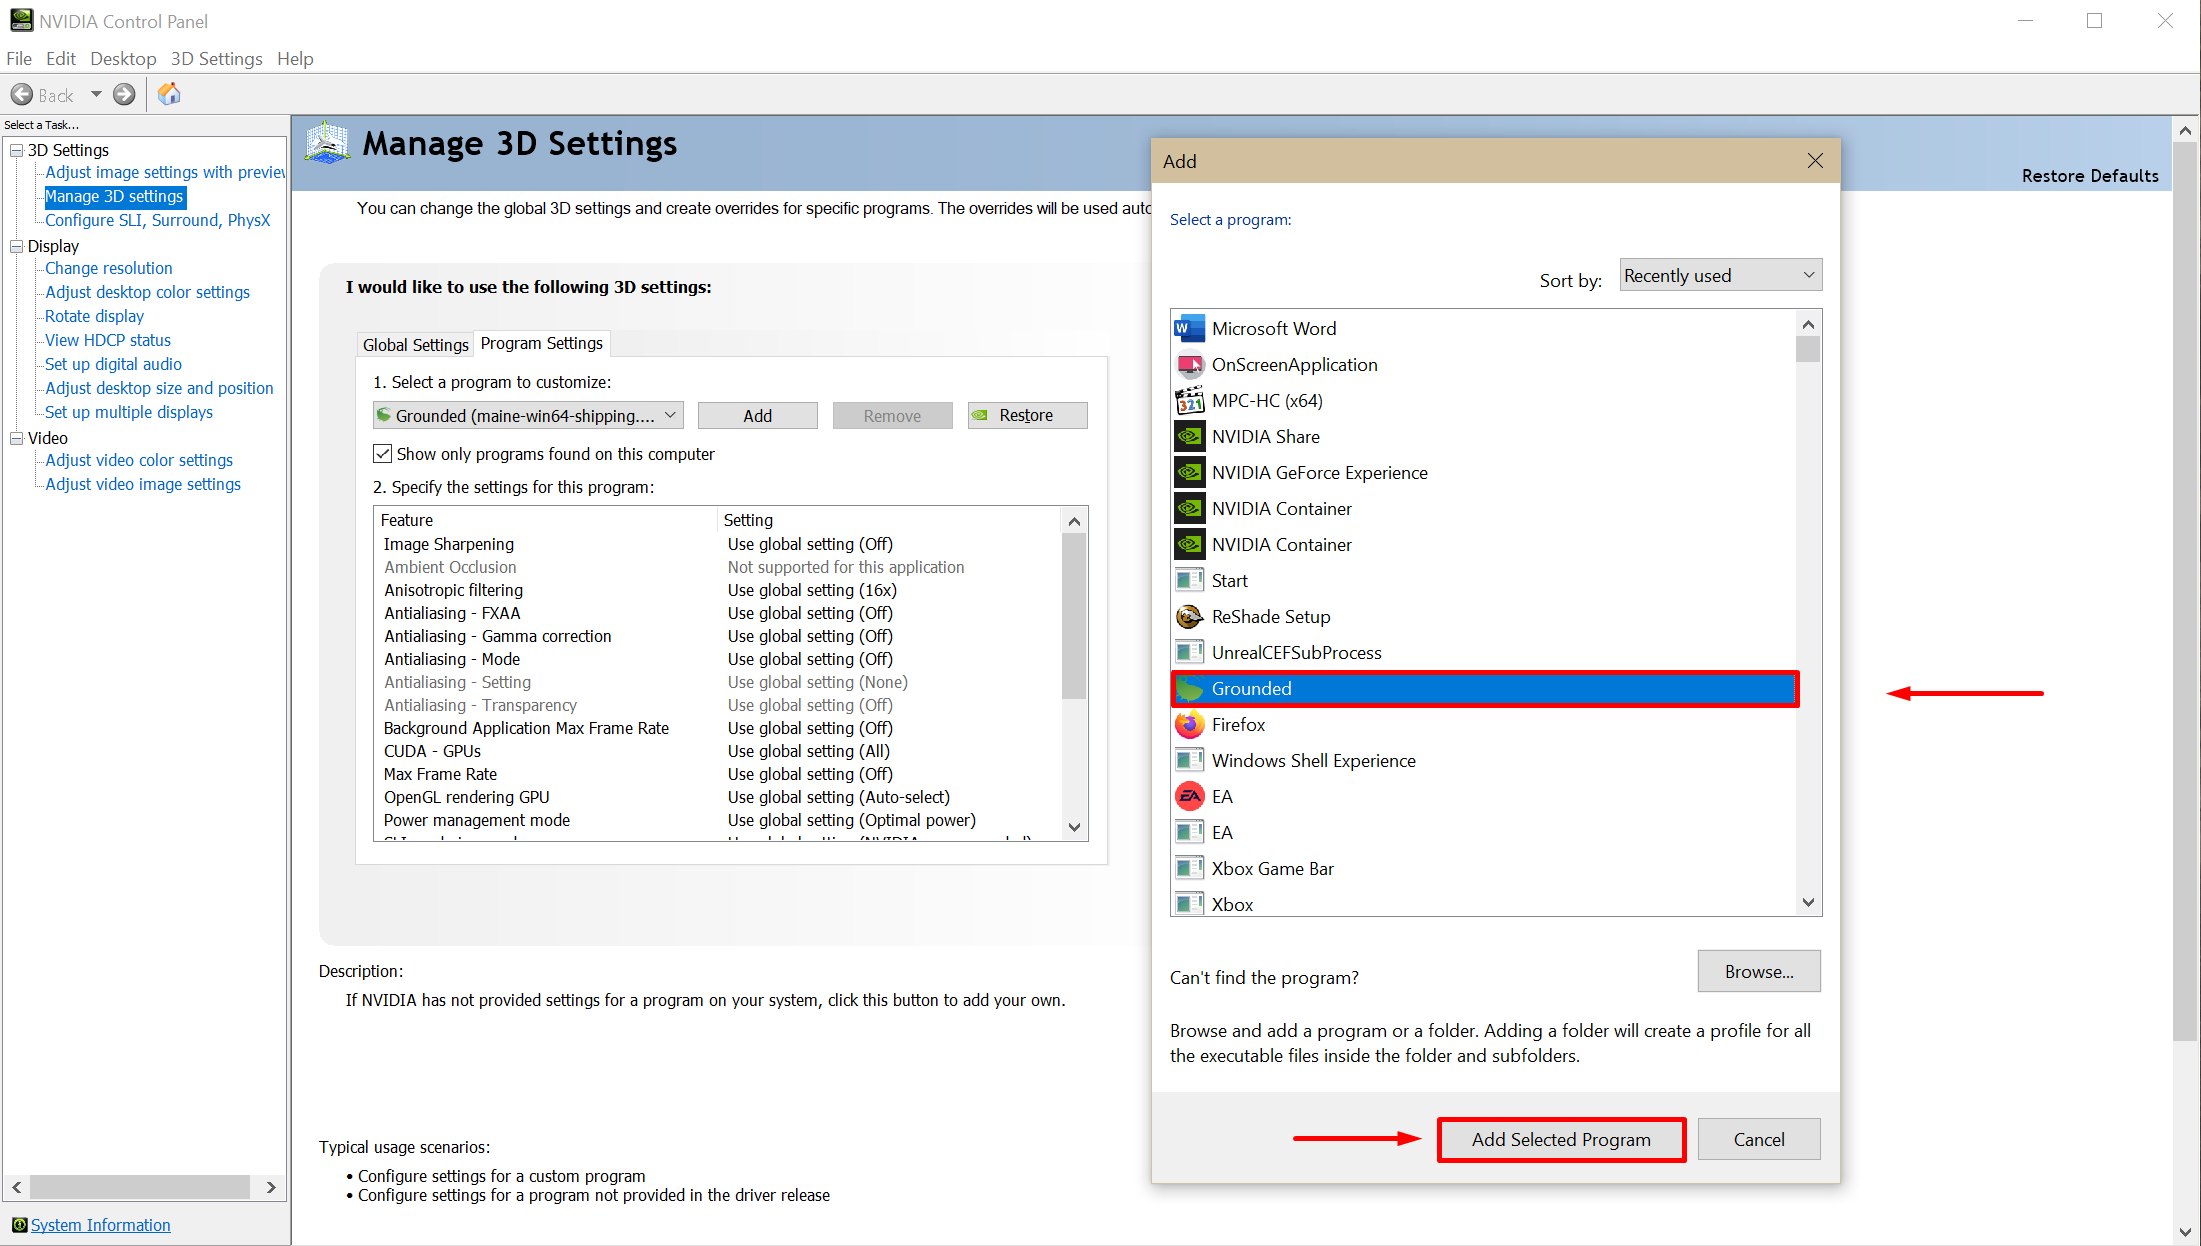Screen dimensions: 2201x1246
Task: Open the Desktop menu
Action: click(123, 59)
